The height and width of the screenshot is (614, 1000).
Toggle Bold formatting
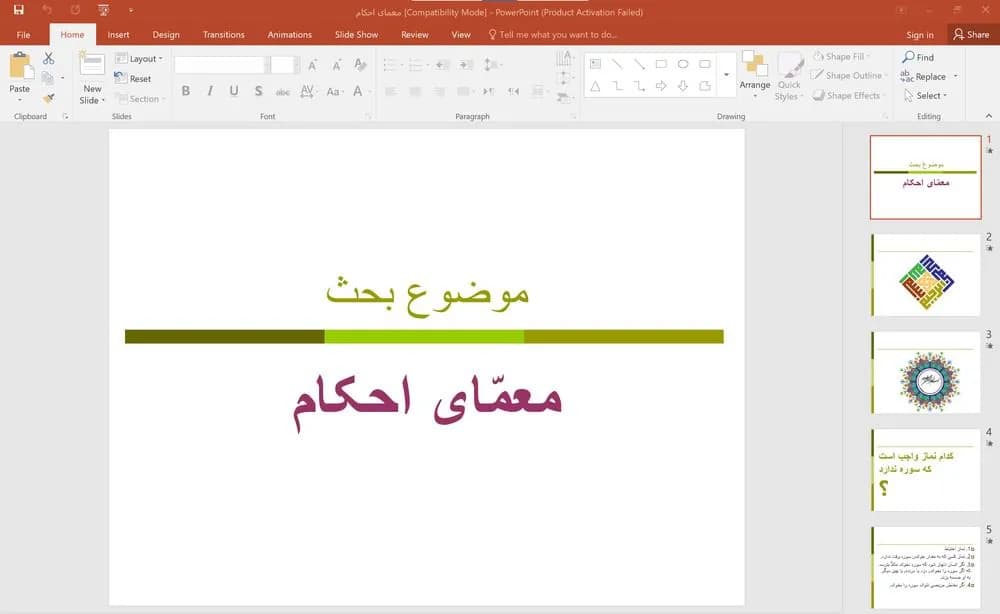(x=186, y=91)
